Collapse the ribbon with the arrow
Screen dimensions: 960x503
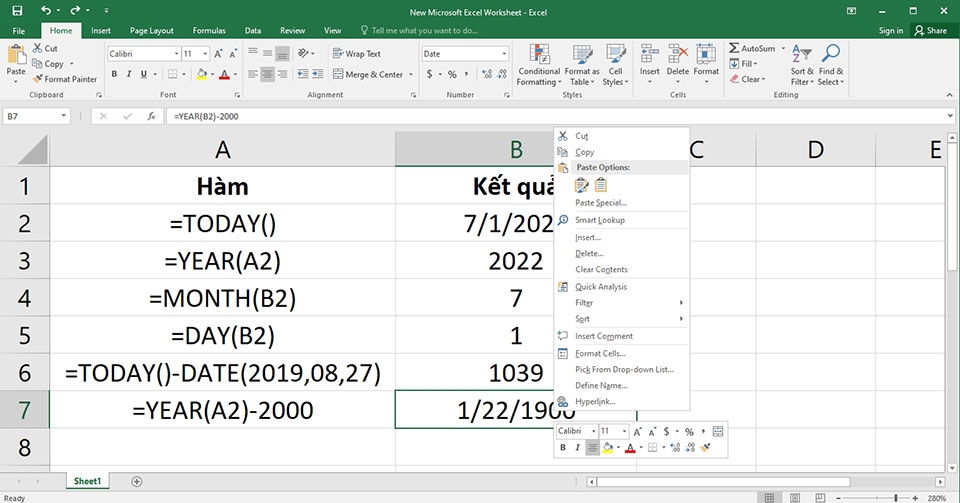click(950, 95)
